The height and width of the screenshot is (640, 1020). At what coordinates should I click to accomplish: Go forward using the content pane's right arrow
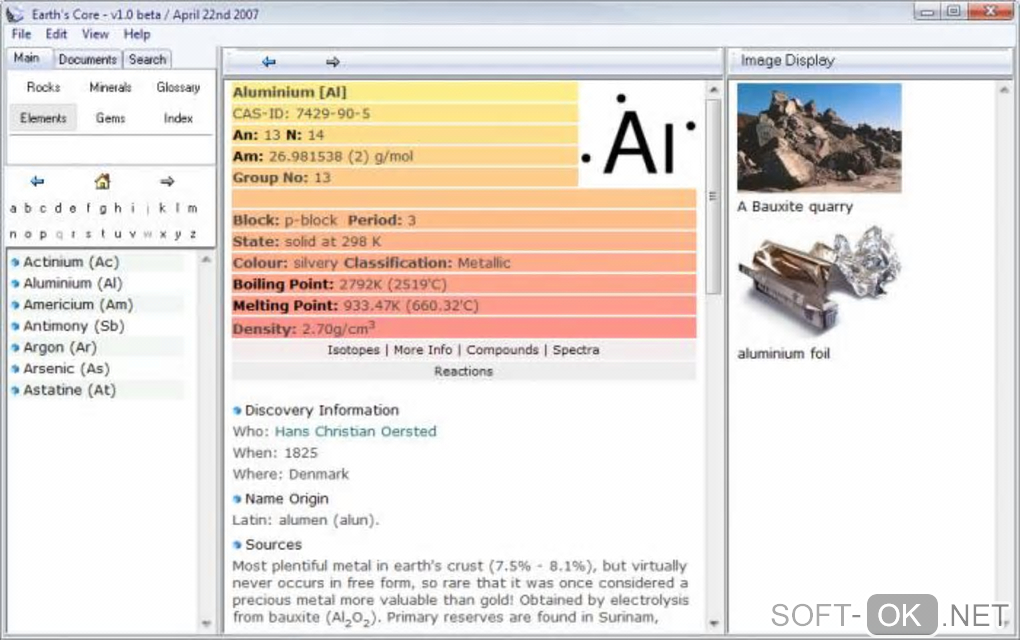332,62
